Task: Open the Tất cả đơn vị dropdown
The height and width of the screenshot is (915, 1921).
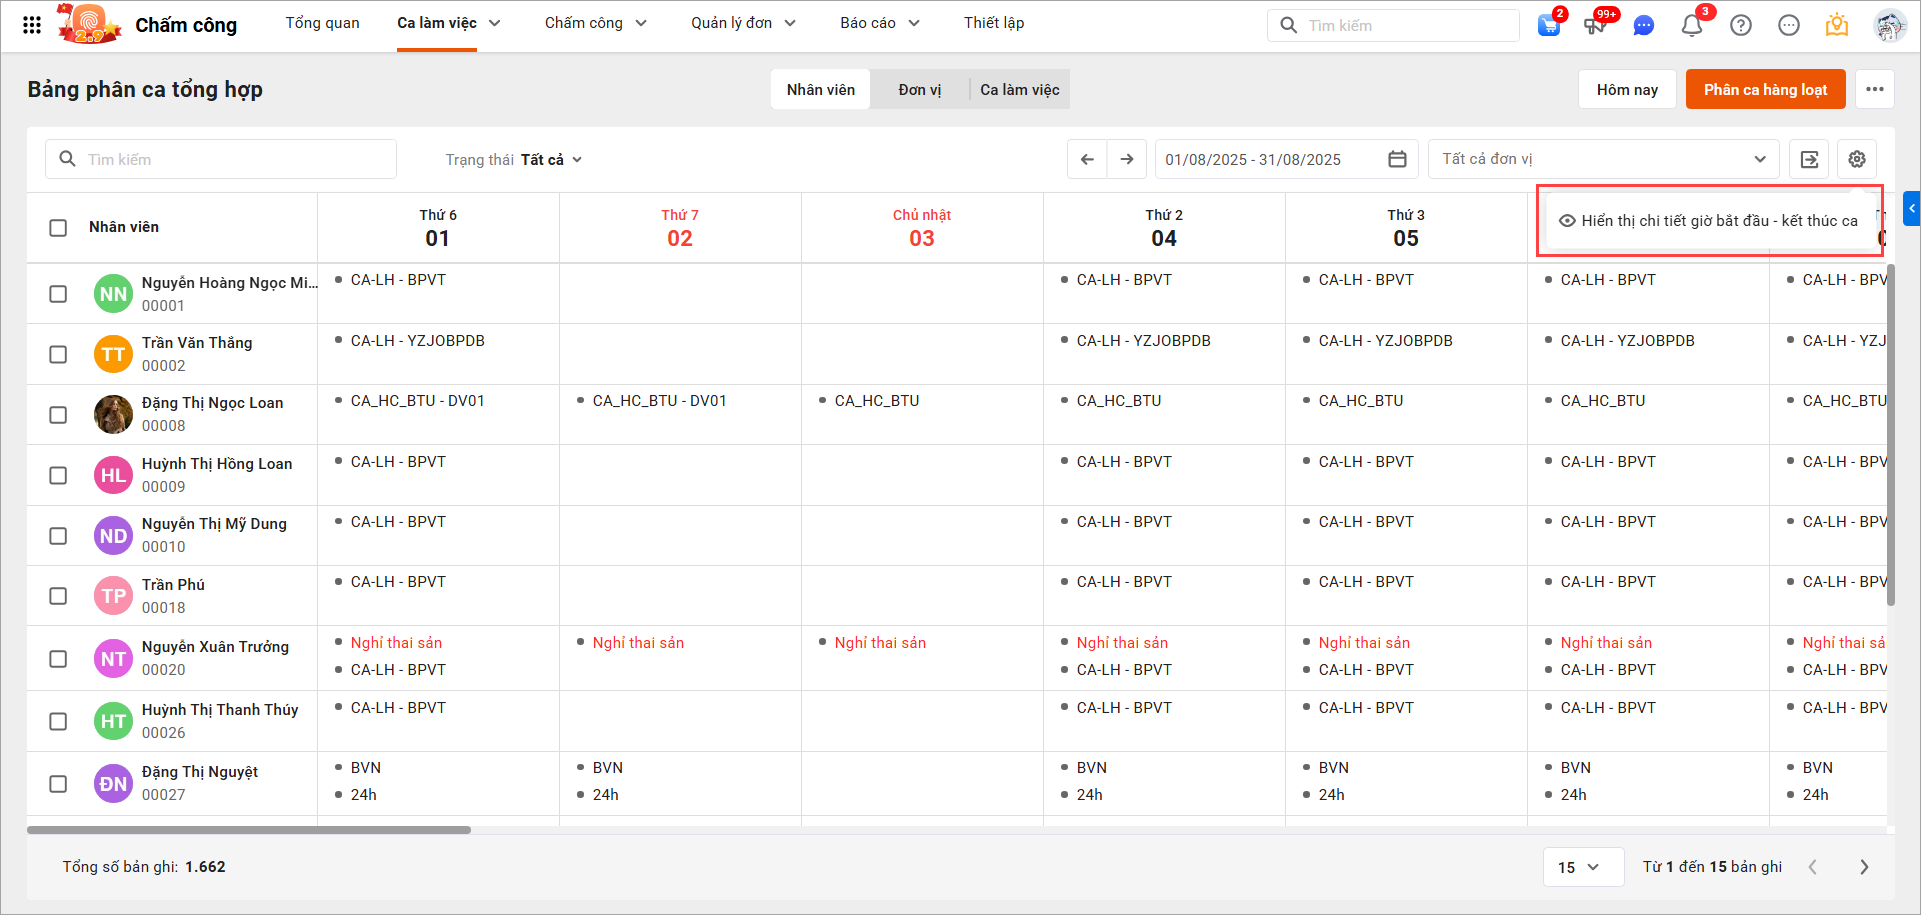Action: [x=1603, y=159]
